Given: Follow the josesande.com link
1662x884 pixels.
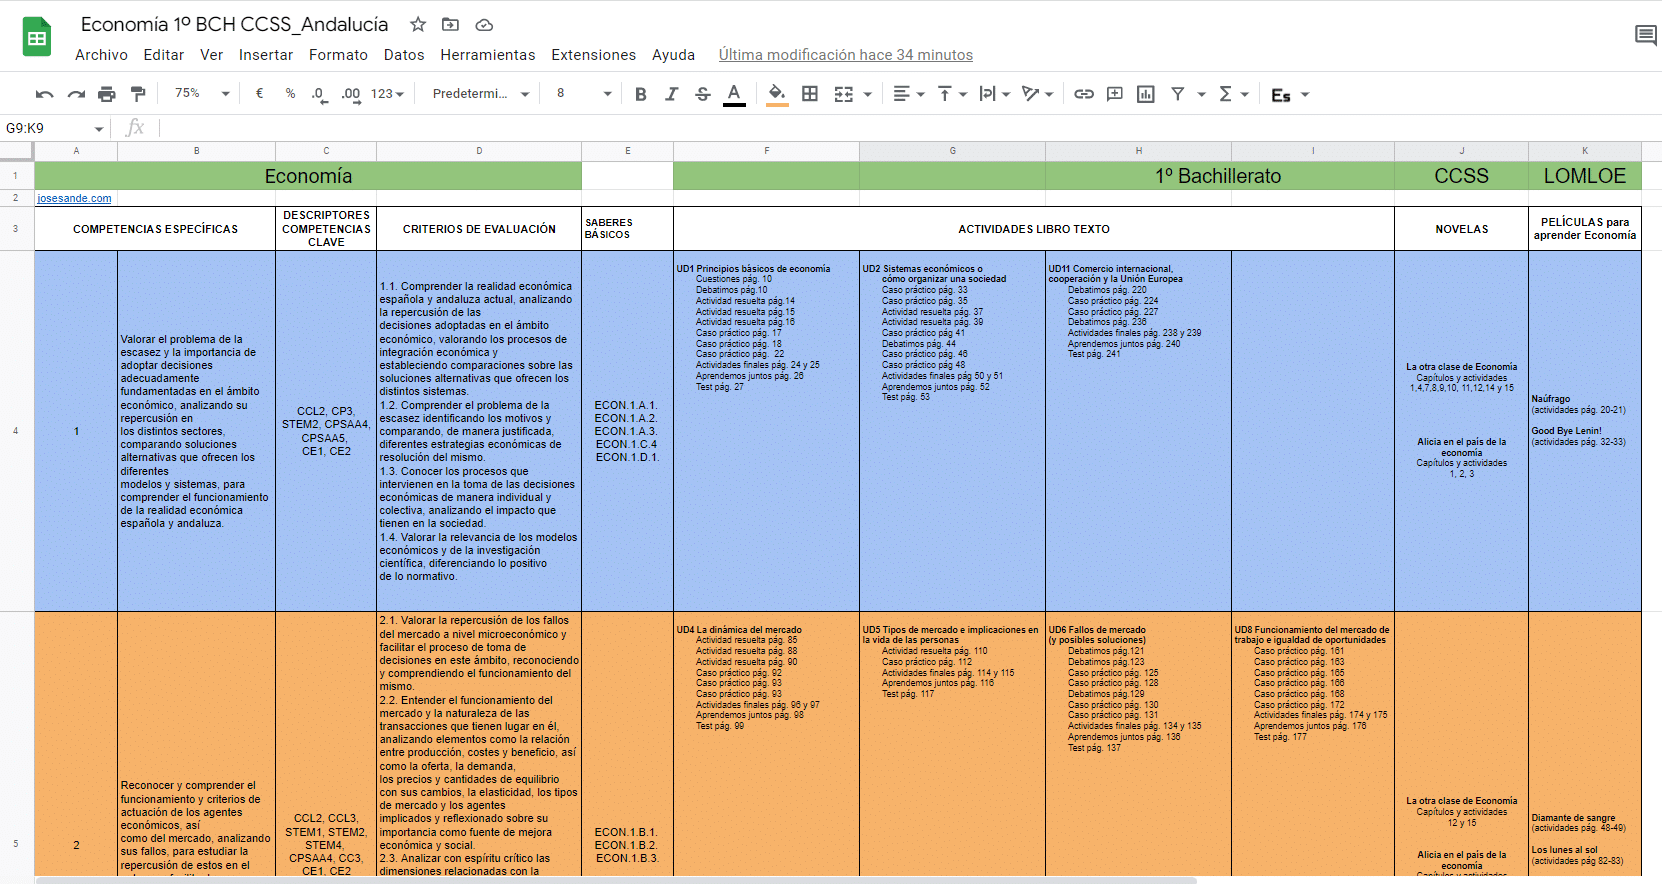Looking at the screenshot, I should 75,198.
